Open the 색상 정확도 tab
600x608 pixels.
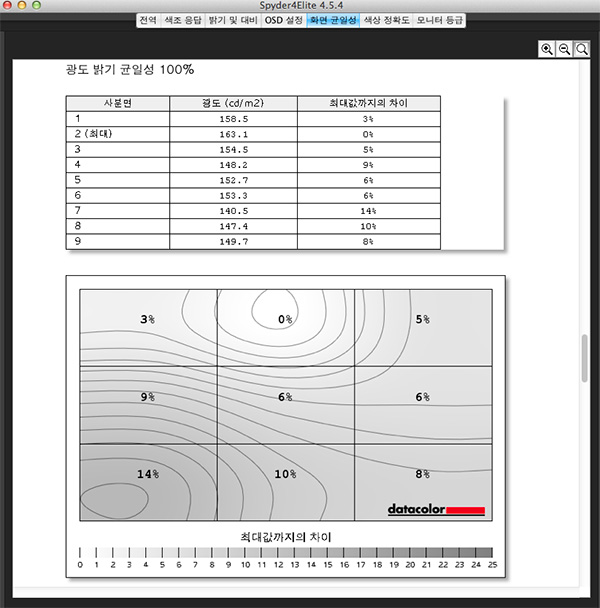[x=387, y=20]
